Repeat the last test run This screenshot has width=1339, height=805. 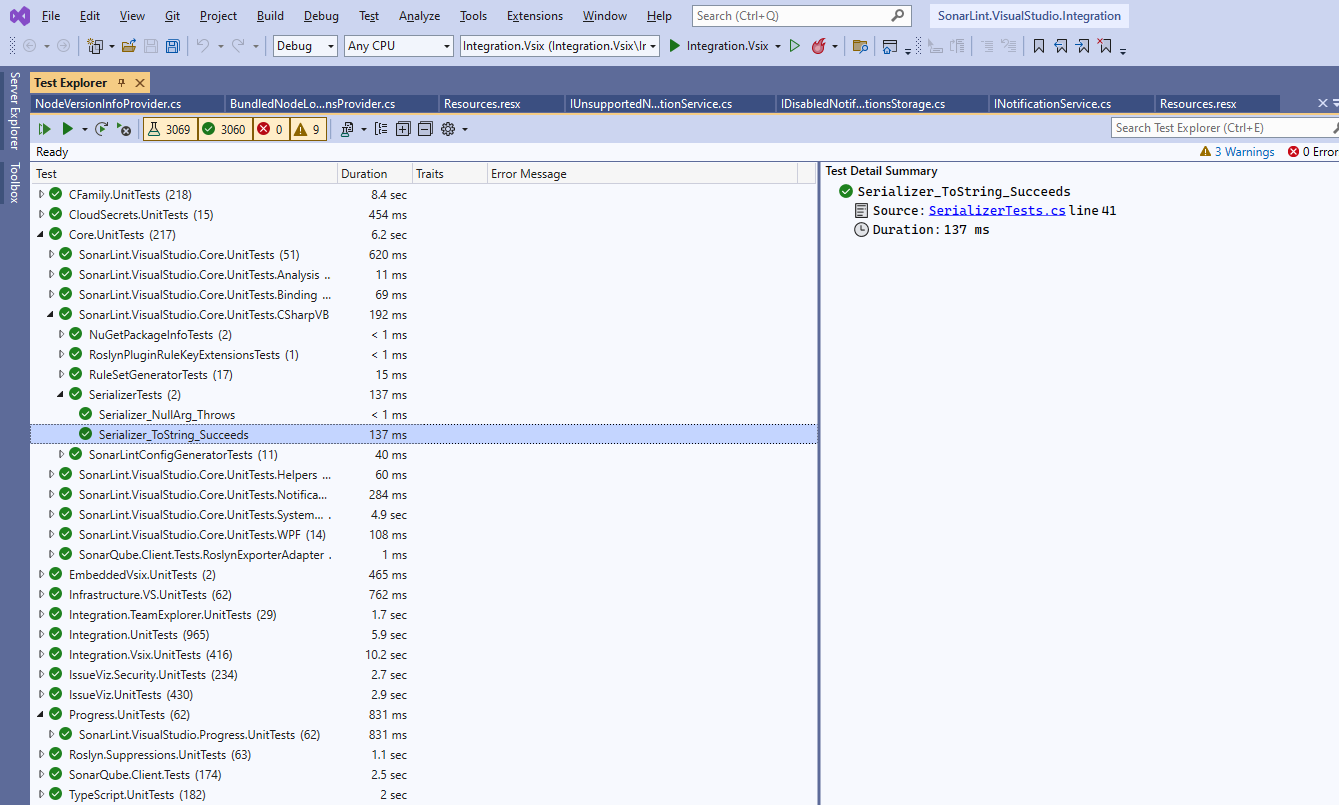click(100, 128)
